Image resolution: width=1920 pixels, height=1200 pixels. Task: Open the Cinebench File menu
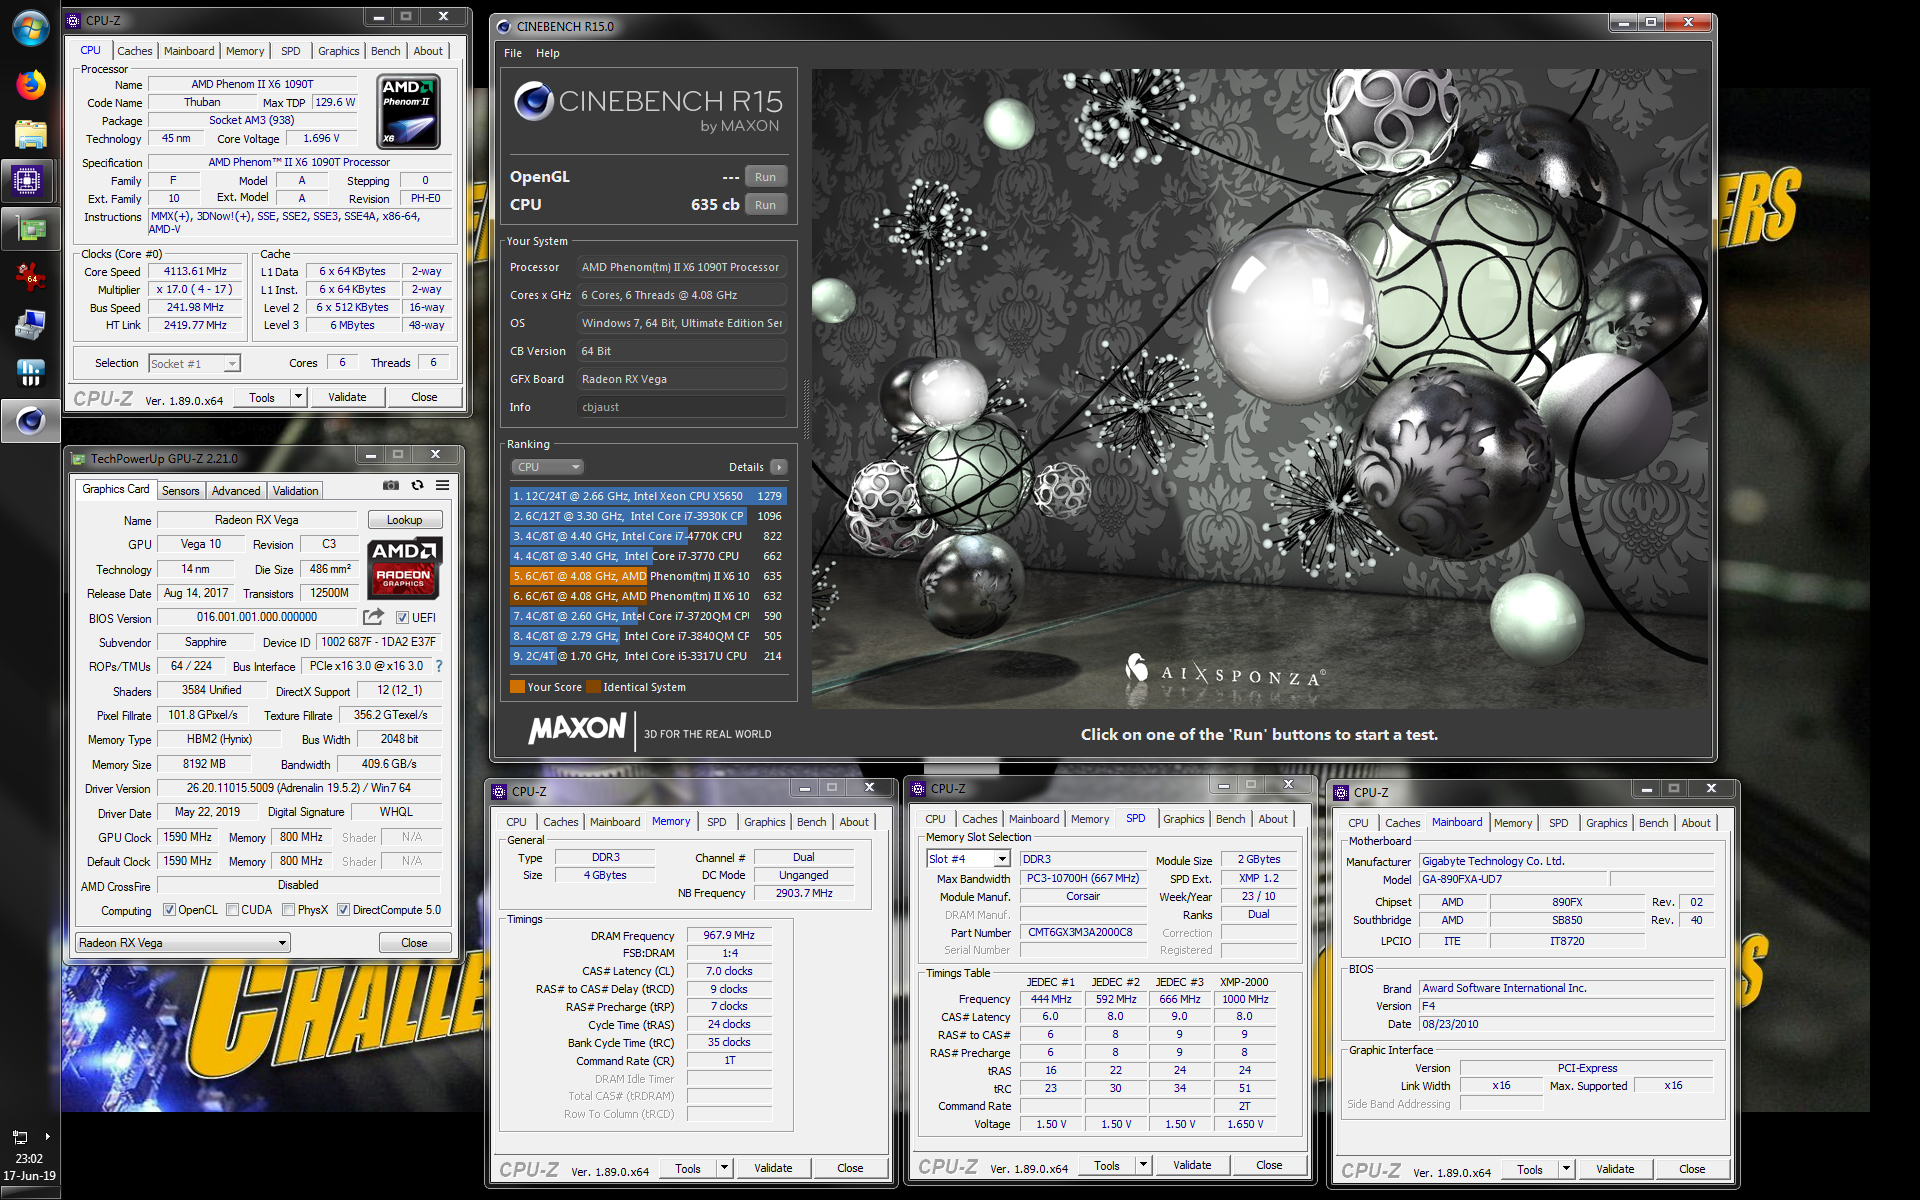pos(513,53)
